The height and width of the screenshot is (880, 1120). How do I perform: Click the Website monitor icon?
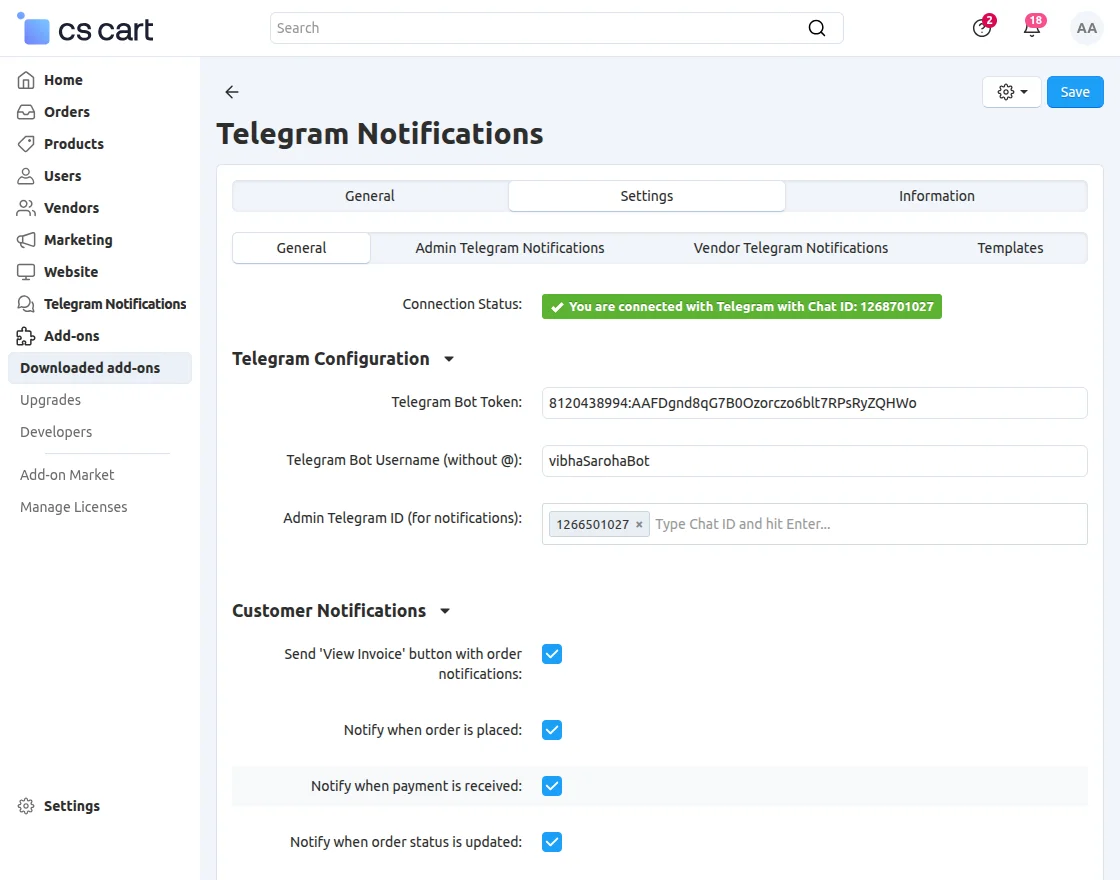tap(26, 272)
